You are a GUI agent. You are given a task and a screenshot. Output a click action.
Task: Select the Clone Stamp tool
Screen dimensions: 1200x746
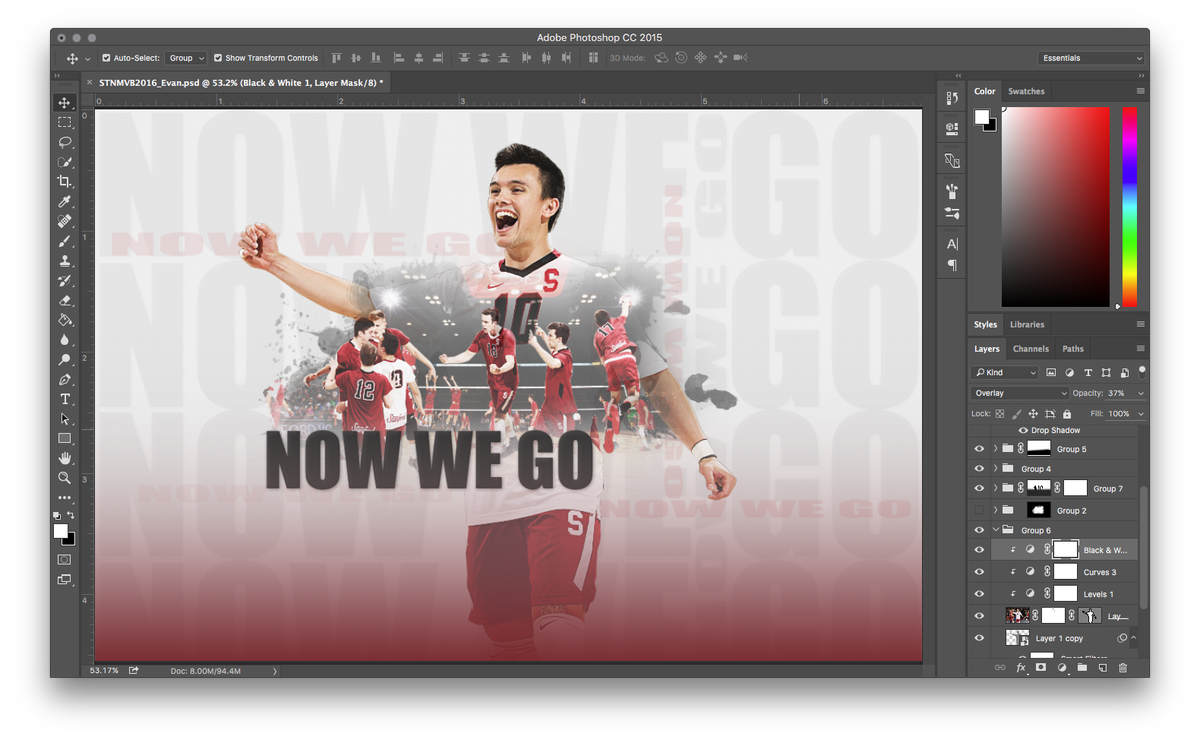click(x=64, y=260)
